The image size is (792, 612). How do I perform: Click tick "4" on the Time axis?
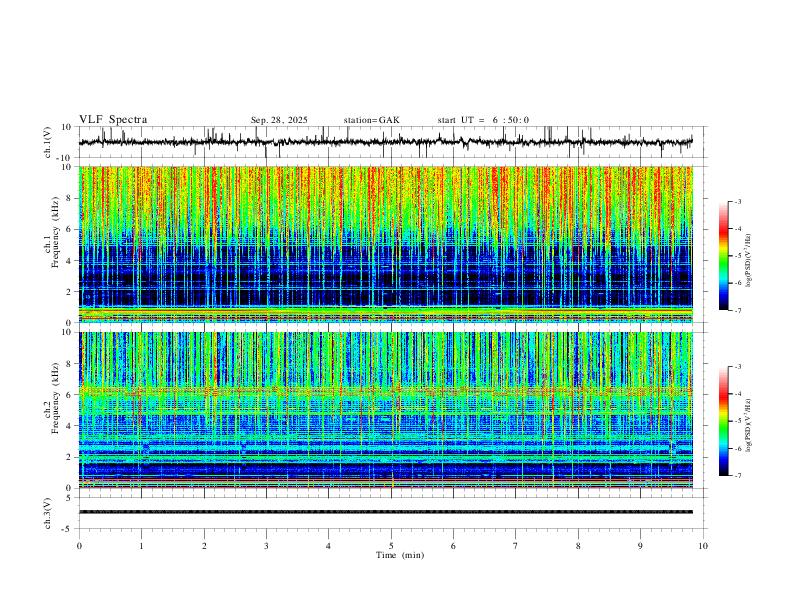(x=328, y=546)
